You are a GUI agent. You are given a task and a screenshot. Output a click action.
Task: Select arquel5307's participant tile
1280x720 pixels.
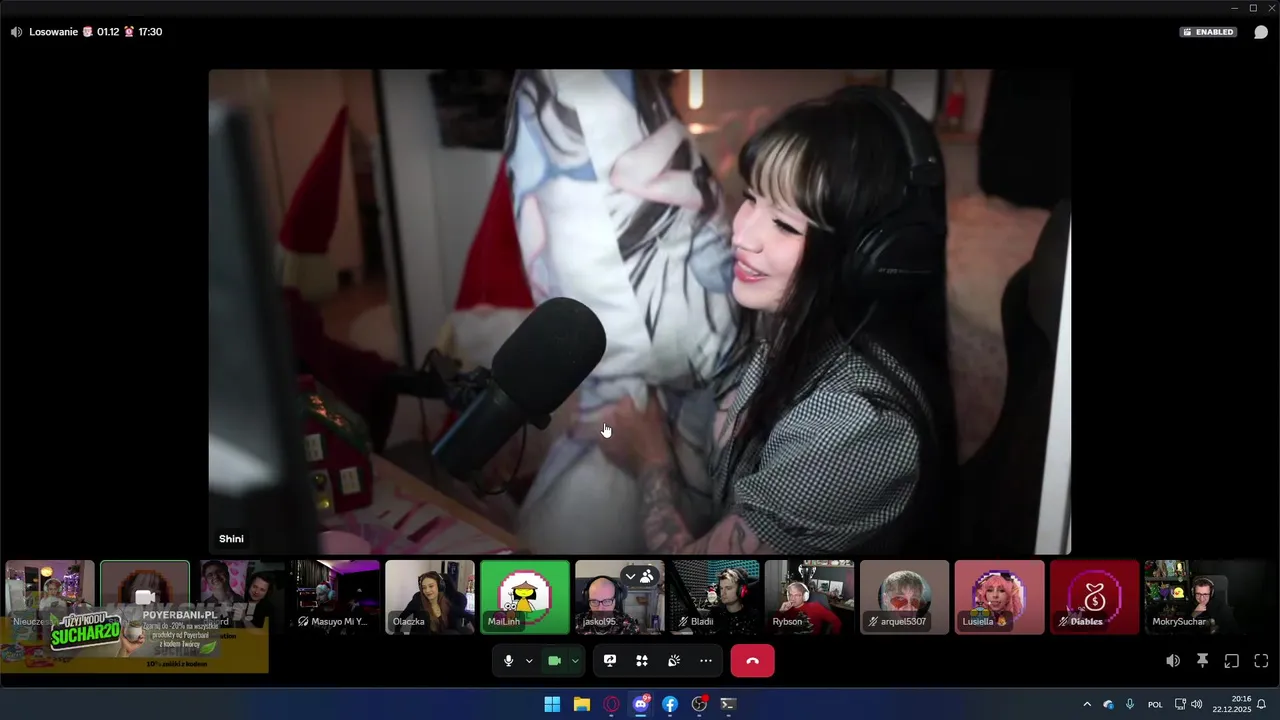tap(905, 597)
